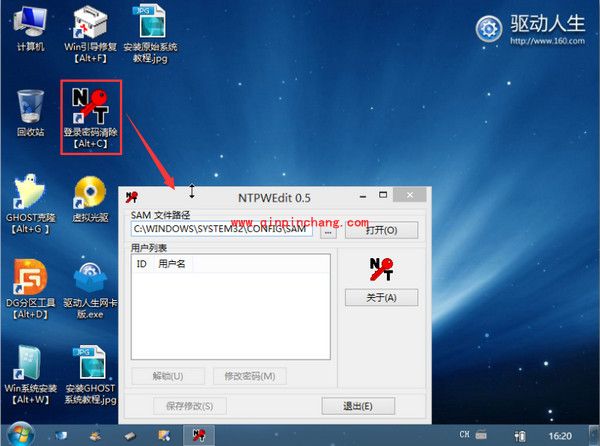Click the 用户名 column header
600x446 pixels.
tap(172, 264)
